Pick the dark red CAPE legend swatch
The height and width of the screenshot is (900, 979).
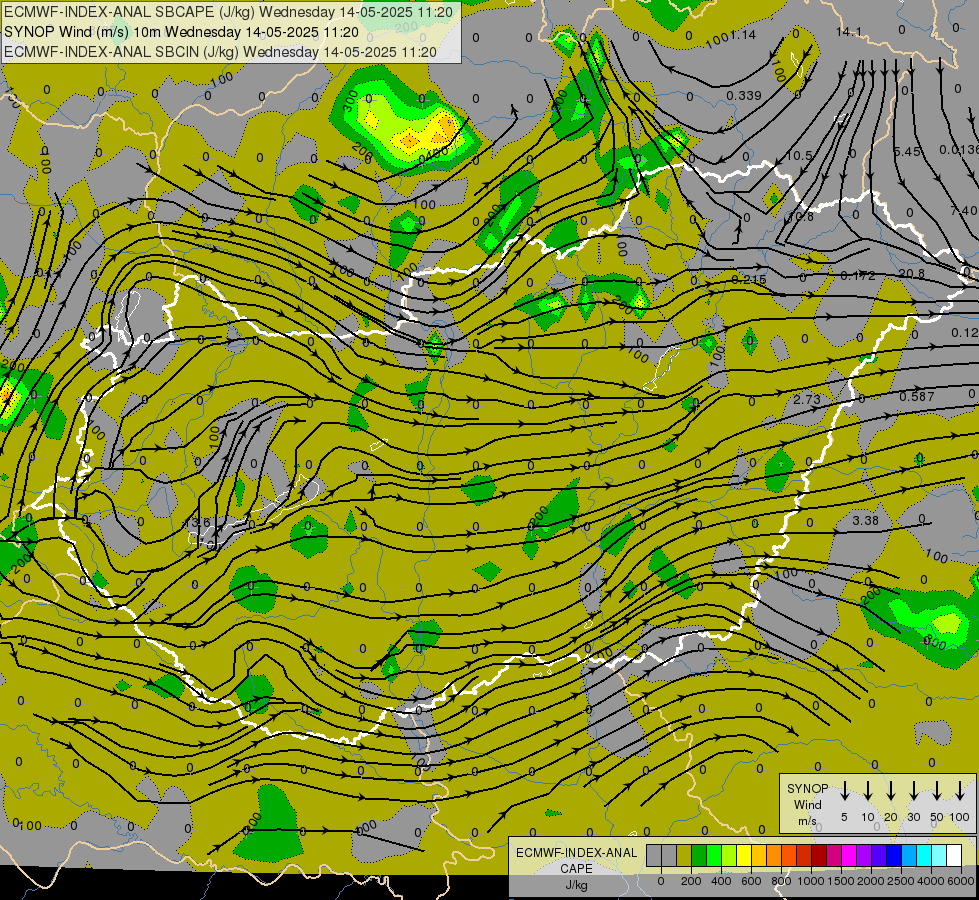[819, 856]
